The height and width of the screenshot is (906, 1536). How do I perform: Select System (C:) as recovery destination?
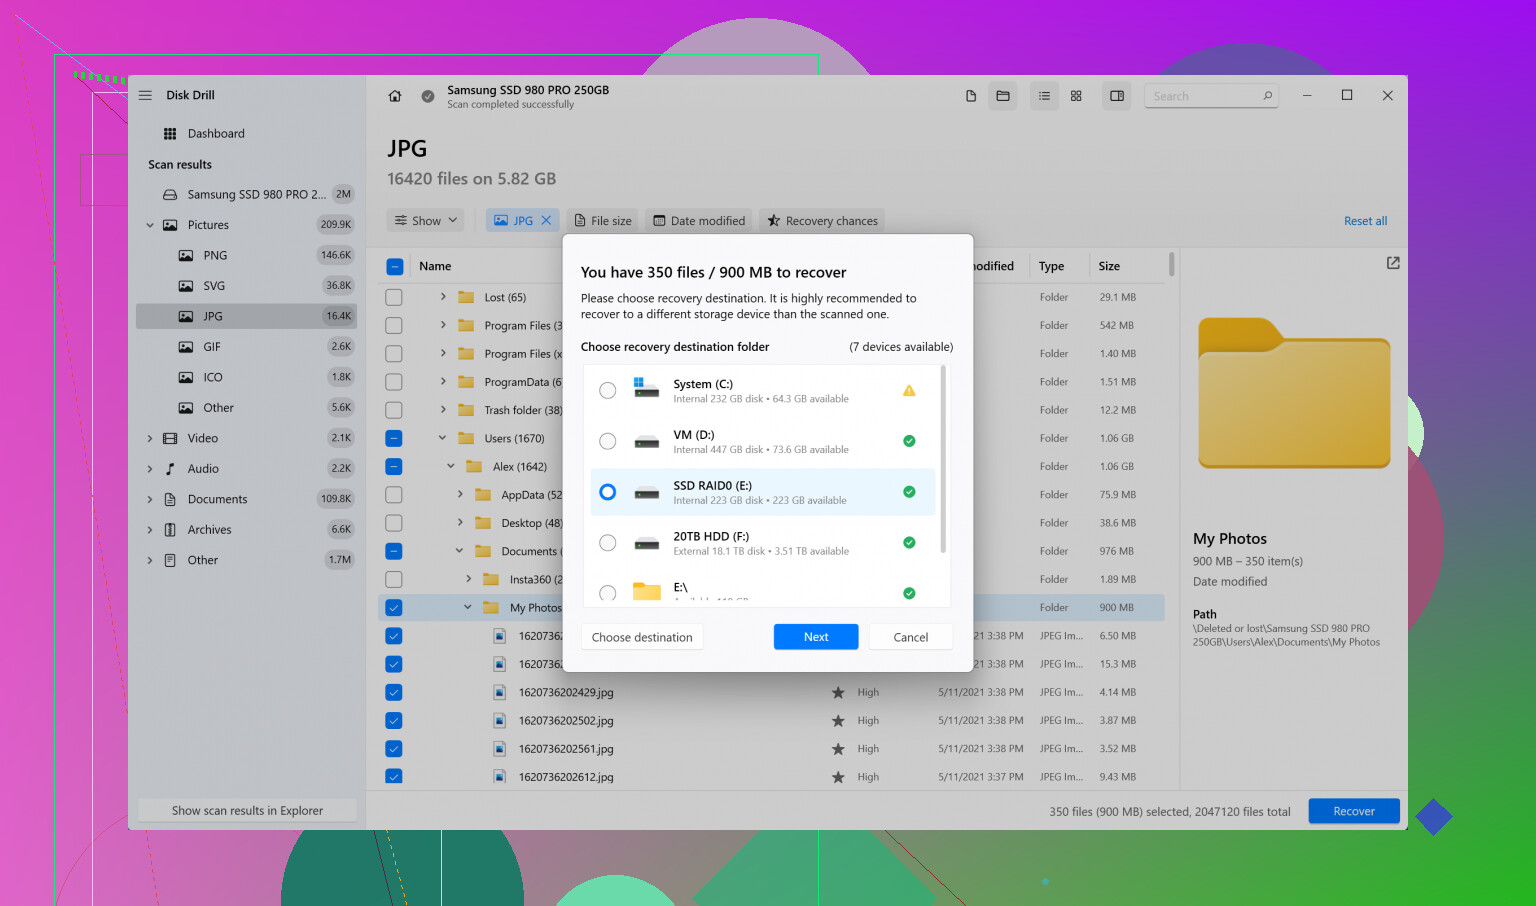608,391
